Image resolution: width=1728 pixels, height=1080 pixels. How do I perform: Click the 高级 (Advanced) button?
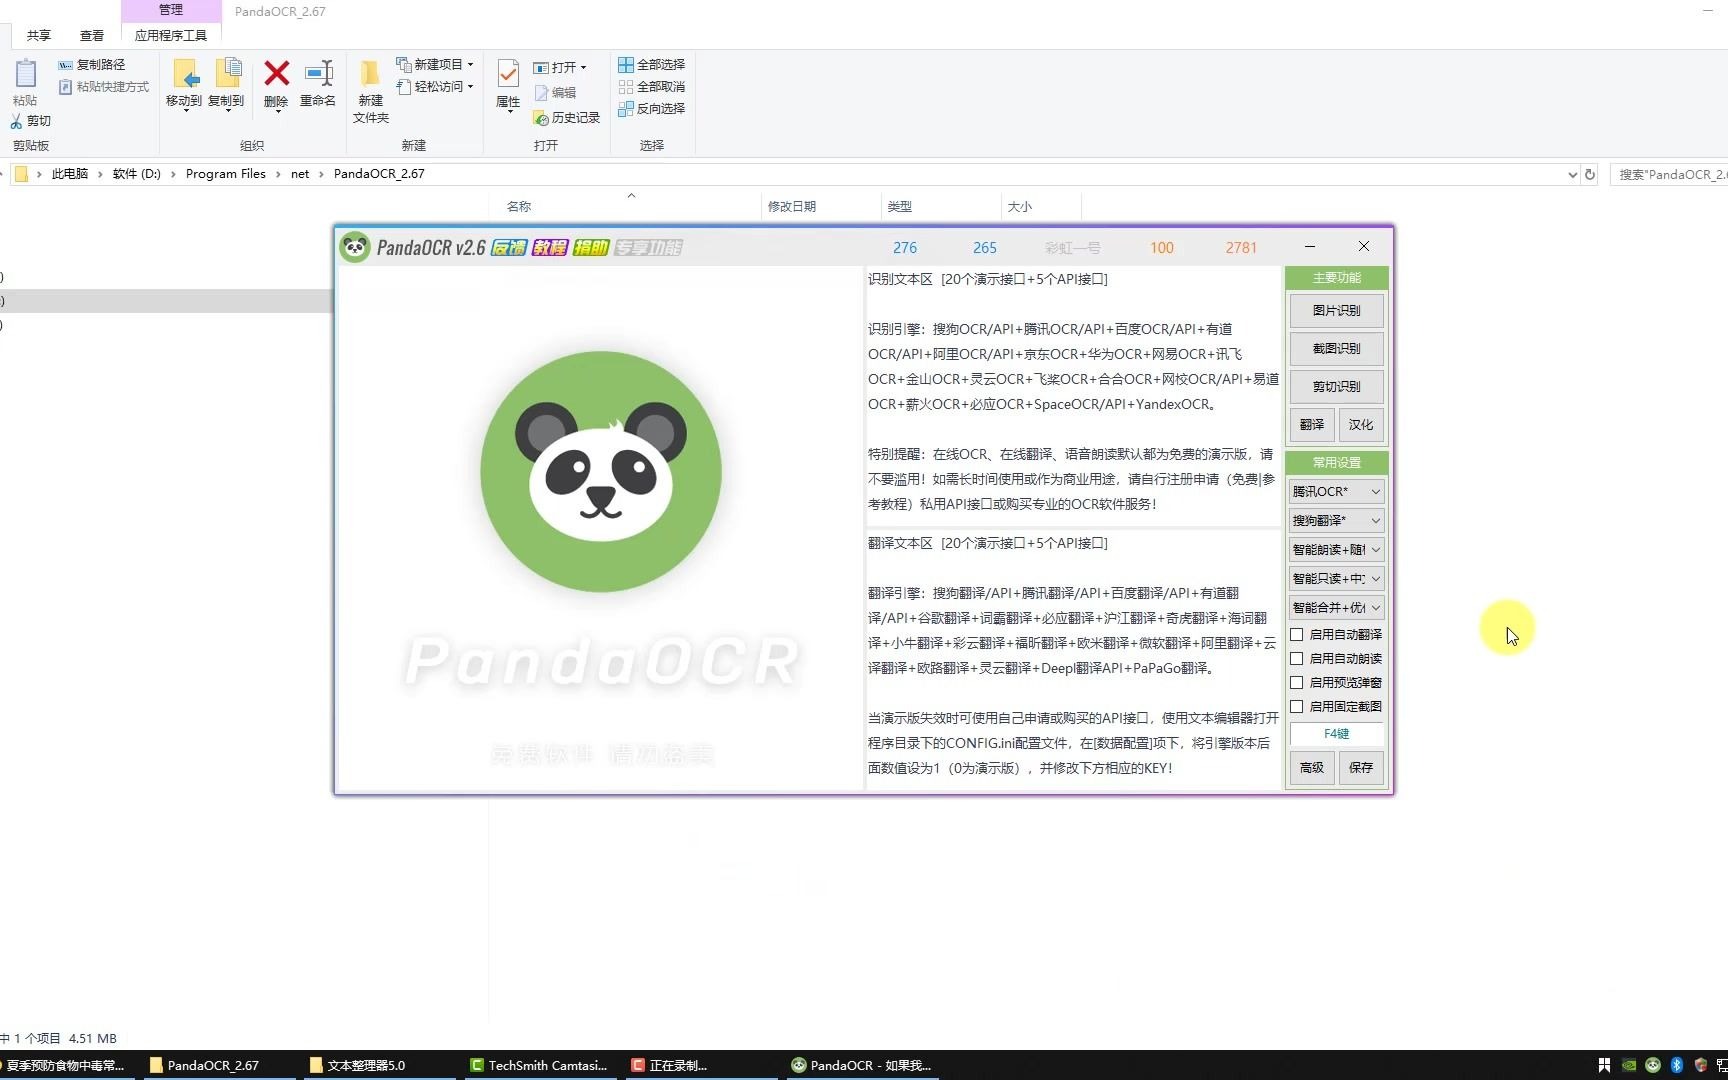(1312, 768)
